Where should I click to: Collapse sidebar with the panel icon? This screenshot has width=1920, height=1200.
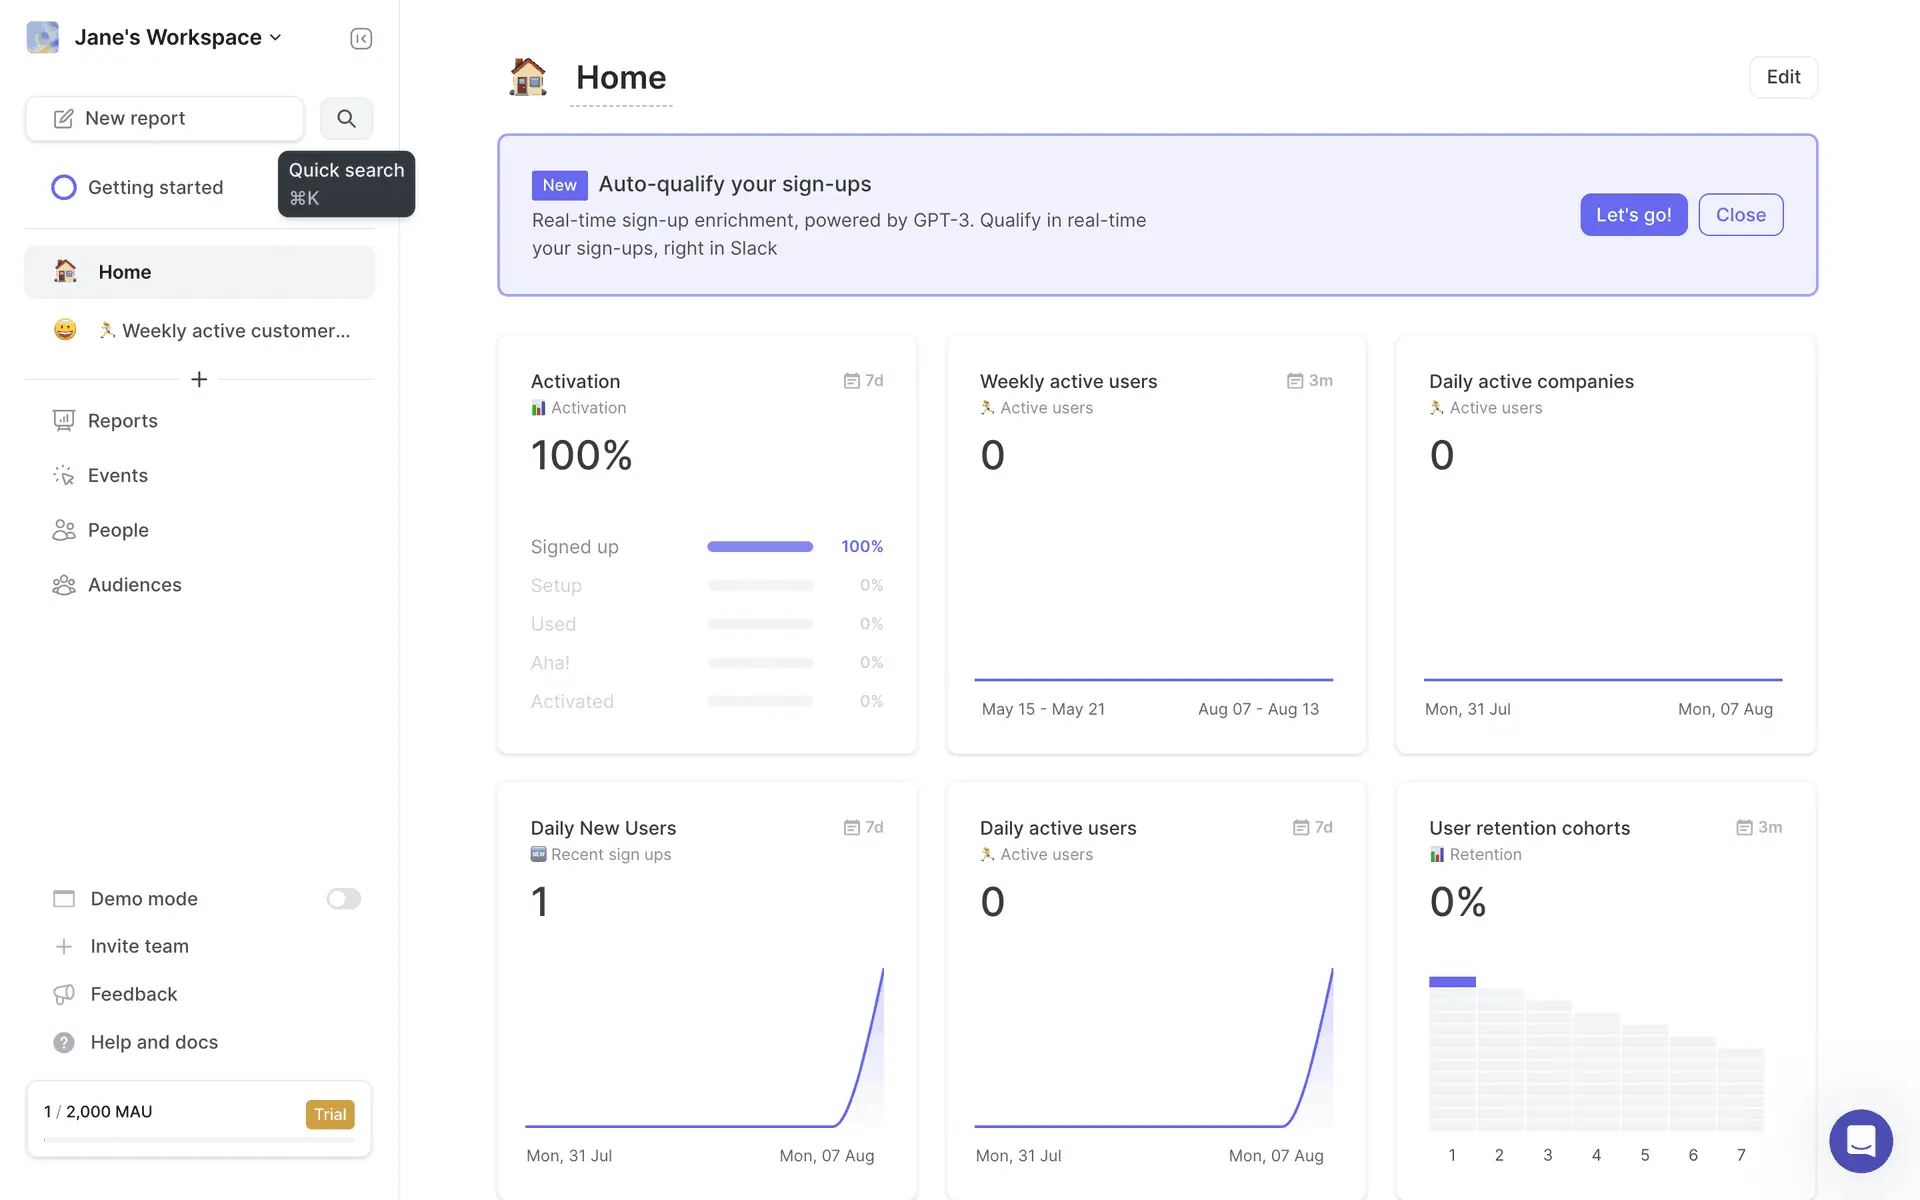coord(361,38)
